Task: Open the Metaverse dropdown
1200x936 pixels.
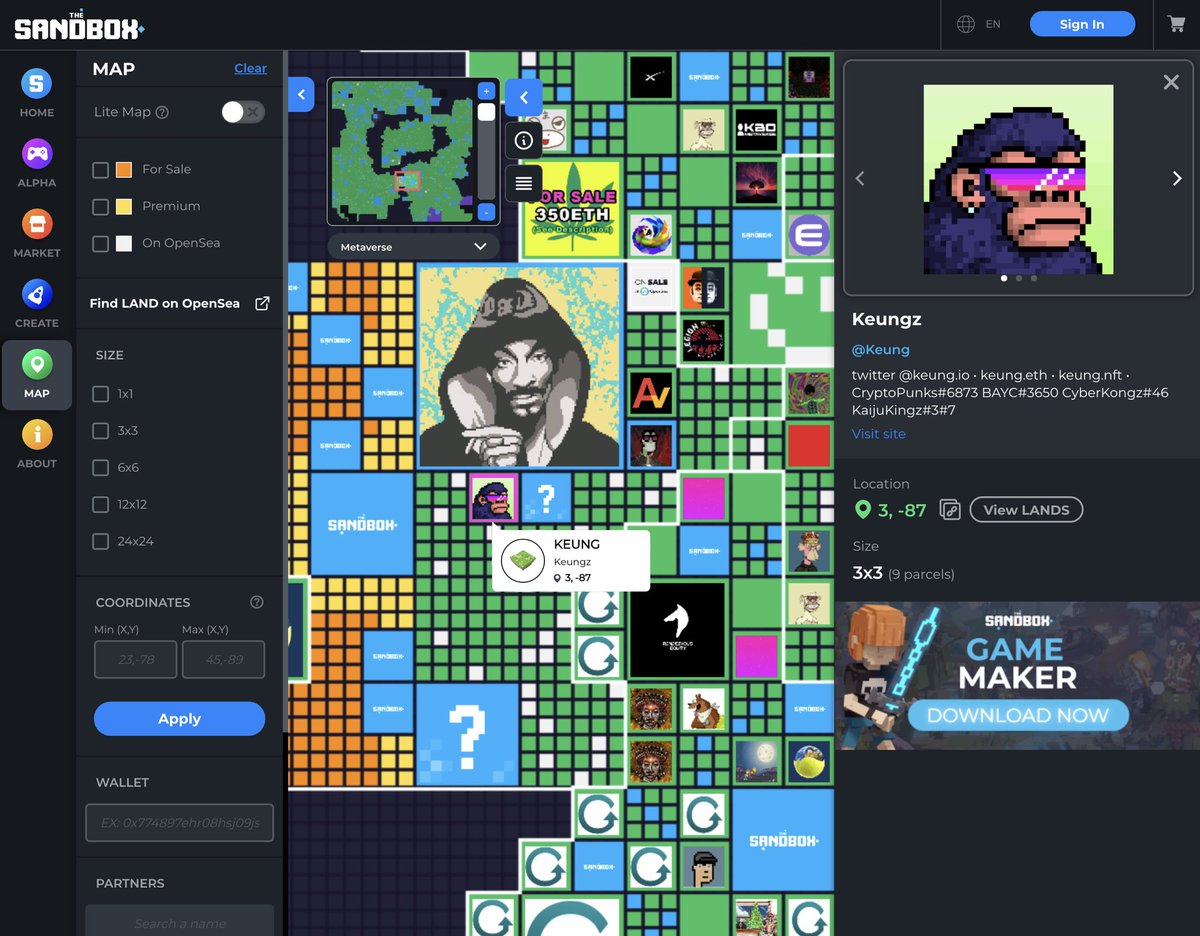Action: pyautogui.click(x=413, y=246)
